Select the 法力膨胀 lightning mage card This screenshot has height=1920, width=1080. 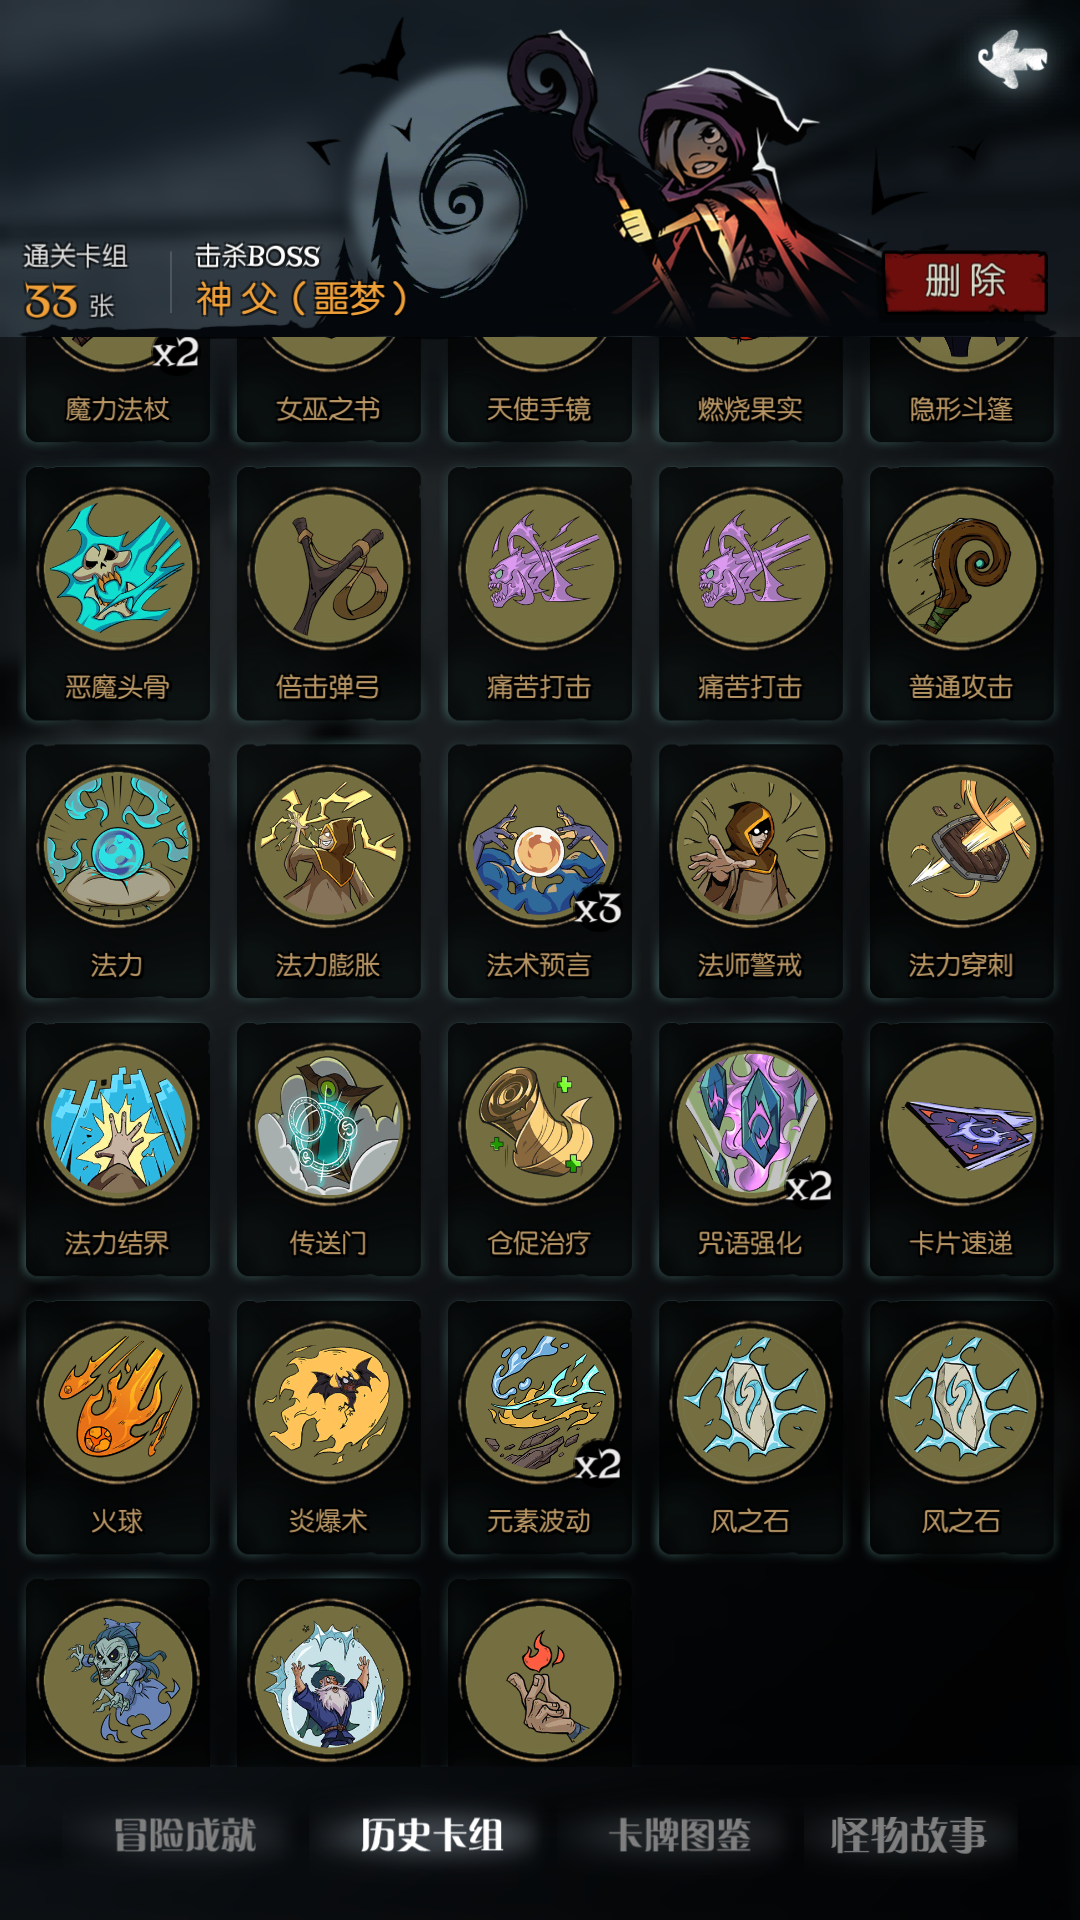pyautogui.click(x=328, y=871)
